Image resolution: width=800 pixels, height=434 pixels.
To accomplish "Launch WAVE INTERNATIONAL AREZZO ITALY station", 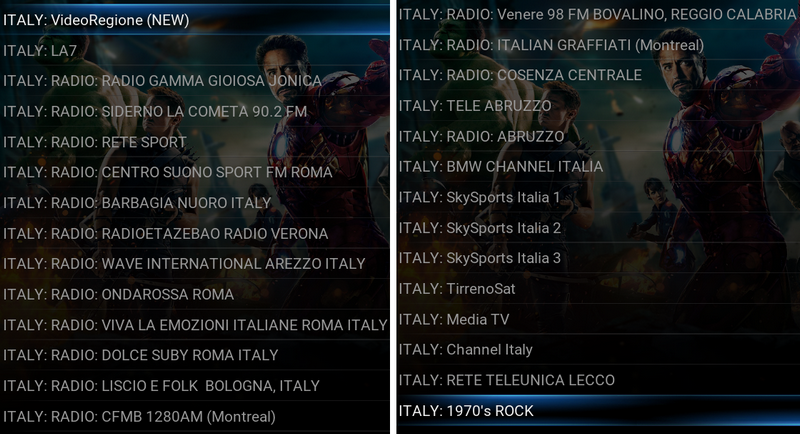I will click(x=195, y=264).
